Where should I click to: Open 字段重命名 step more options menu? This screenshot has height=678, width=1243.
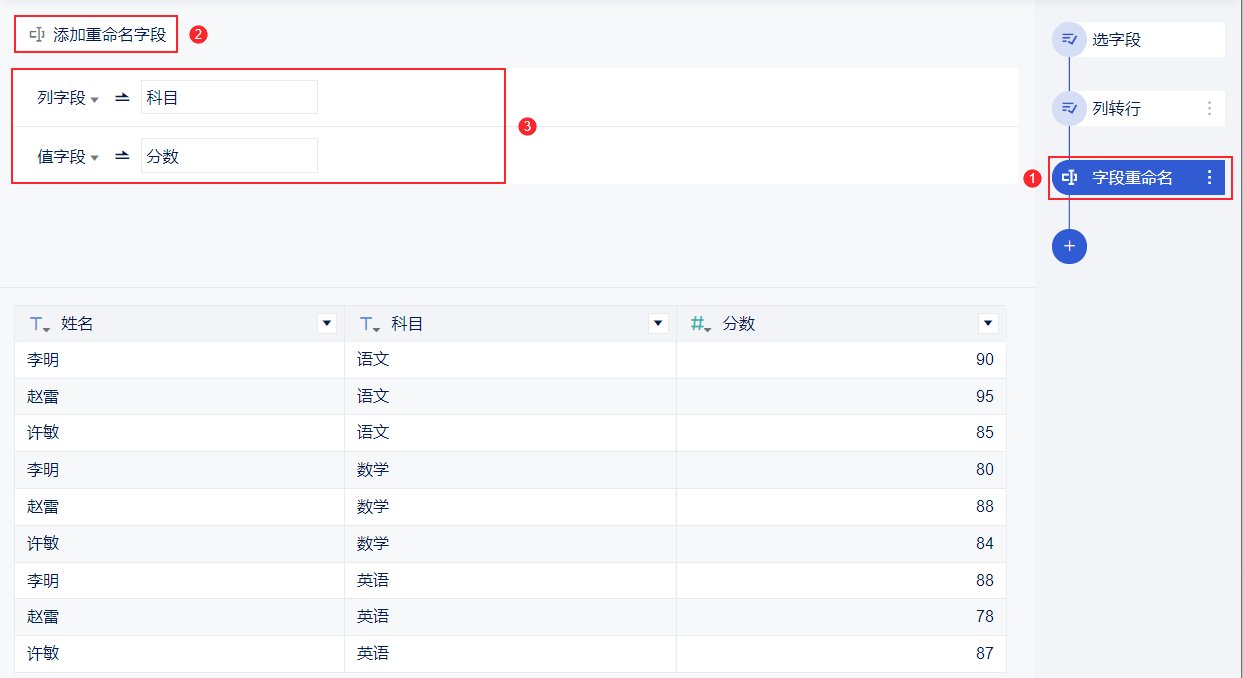[1209, 177]
